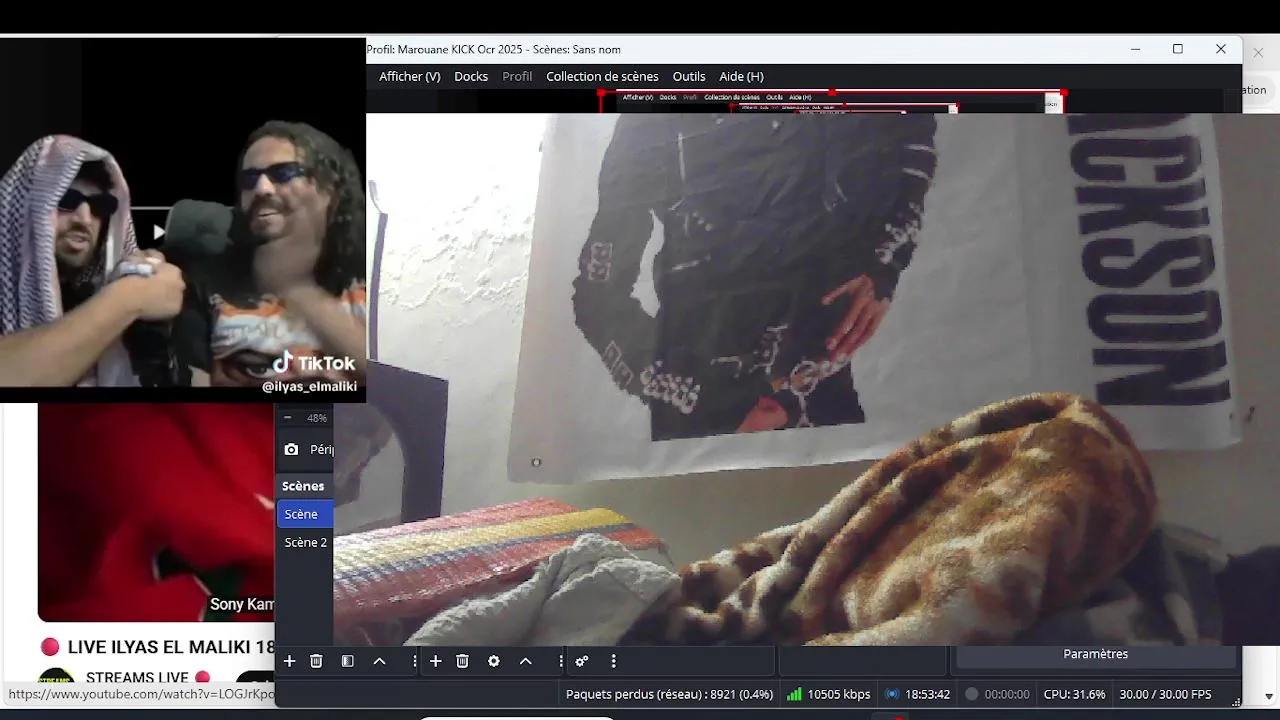Select the Scène item in scenes list
The height and width of the screenshot is (720, 1280).
(x=305, y=514)
